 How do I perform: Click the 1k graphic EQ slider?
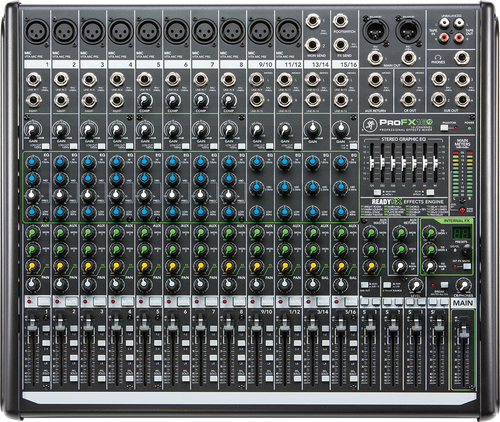tap(404, 162)
